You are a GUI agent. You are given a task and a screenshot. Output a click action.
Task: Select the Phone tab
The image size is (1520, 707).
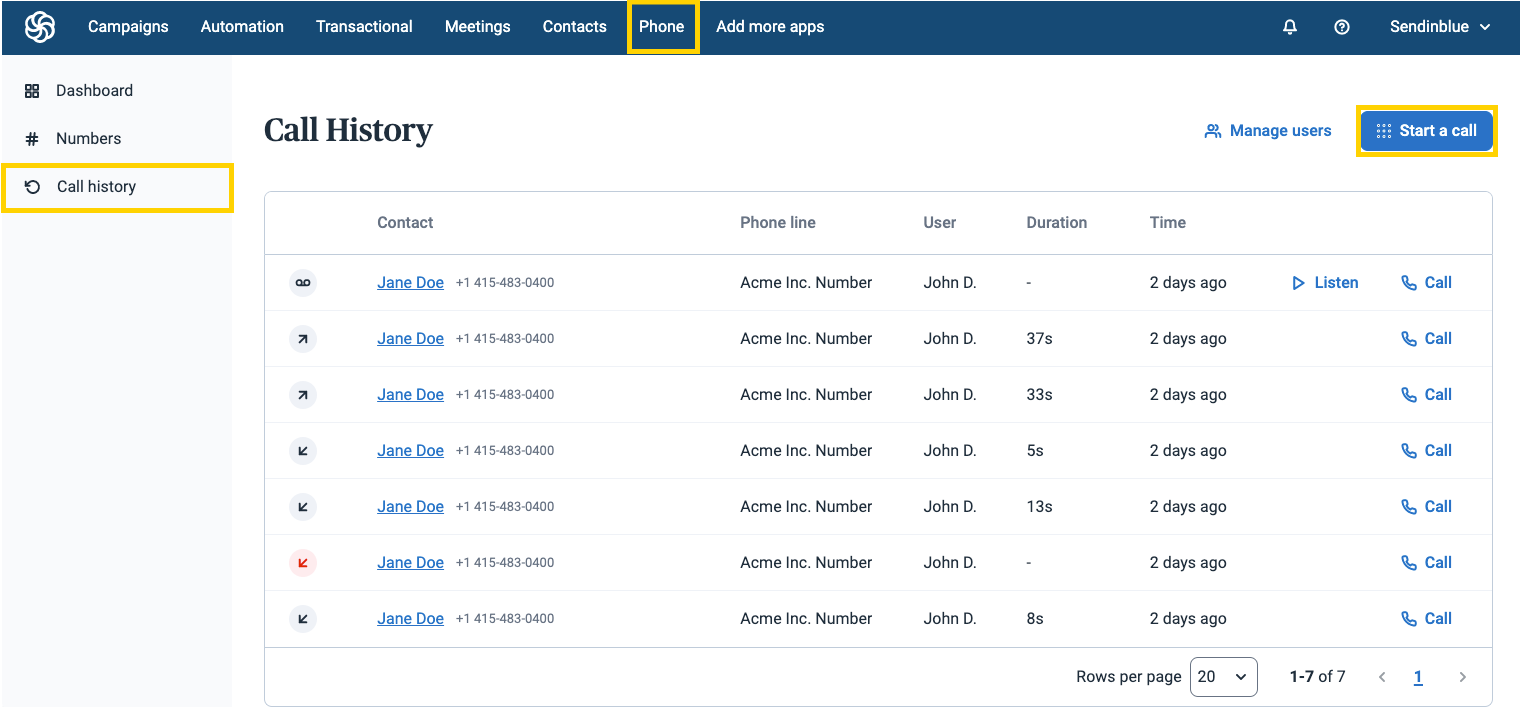pos(662,27)
